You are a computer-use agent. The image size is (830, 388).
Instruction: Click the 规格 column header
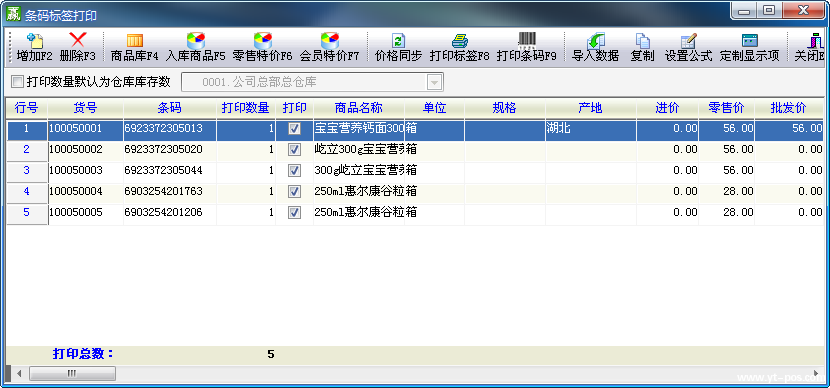(504, 108)
